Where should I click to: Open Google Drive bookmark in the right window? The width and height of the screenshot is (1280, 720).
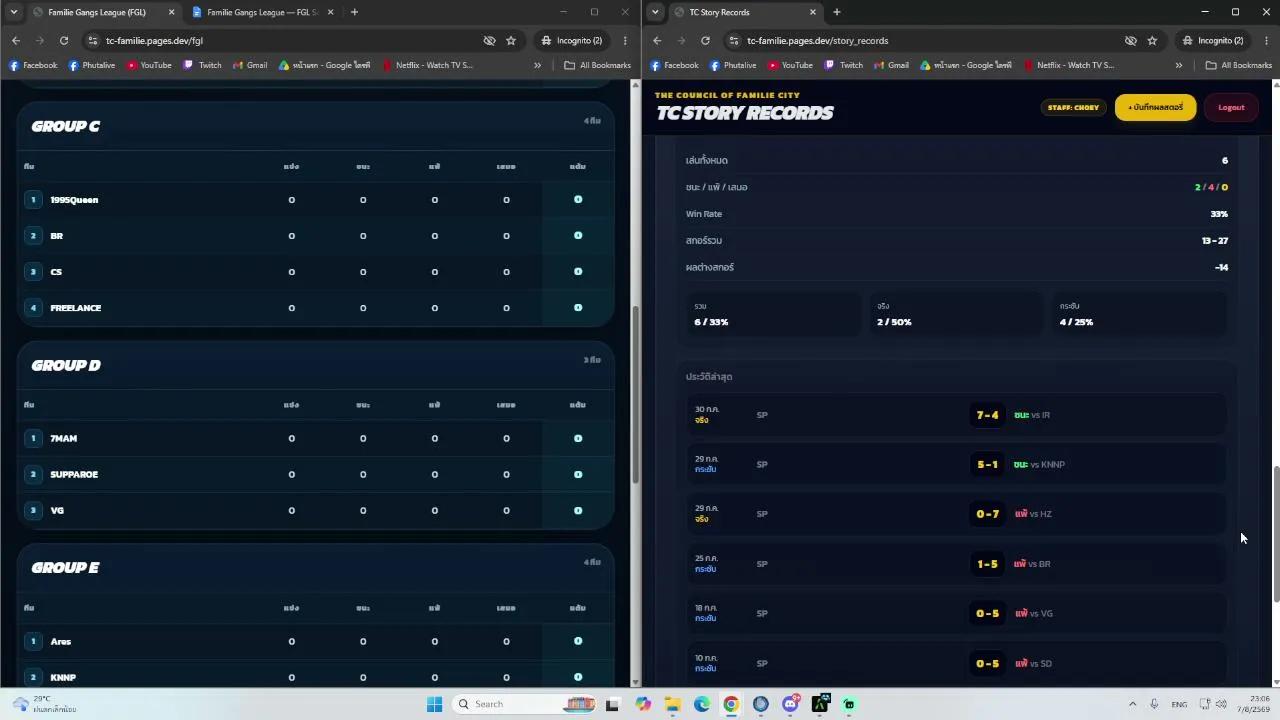[966, 65]
